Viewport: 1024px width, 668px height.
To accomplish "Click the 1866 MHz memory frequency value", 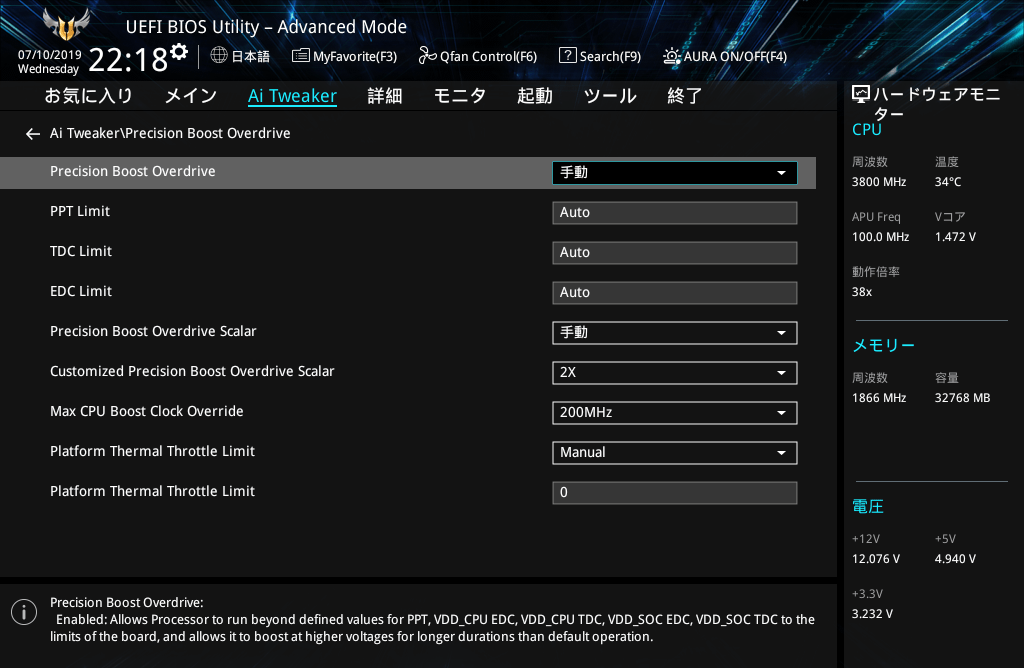I will point(879,398).
